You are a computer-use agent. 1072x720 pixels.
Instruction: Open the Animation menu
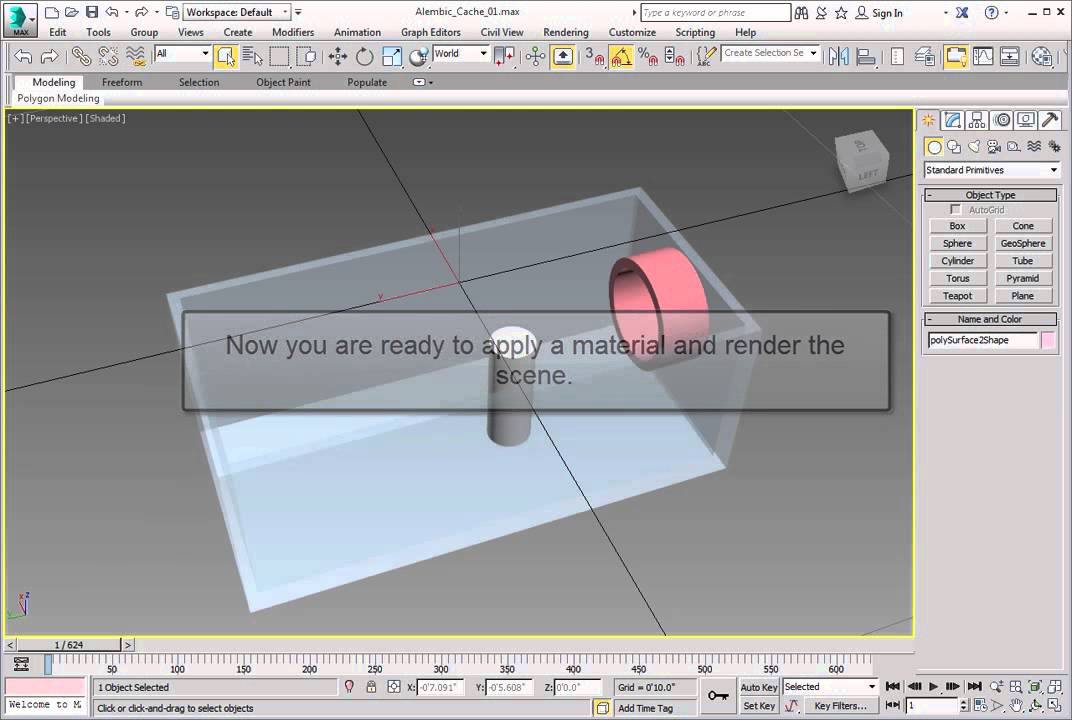[x=357, y=32]
